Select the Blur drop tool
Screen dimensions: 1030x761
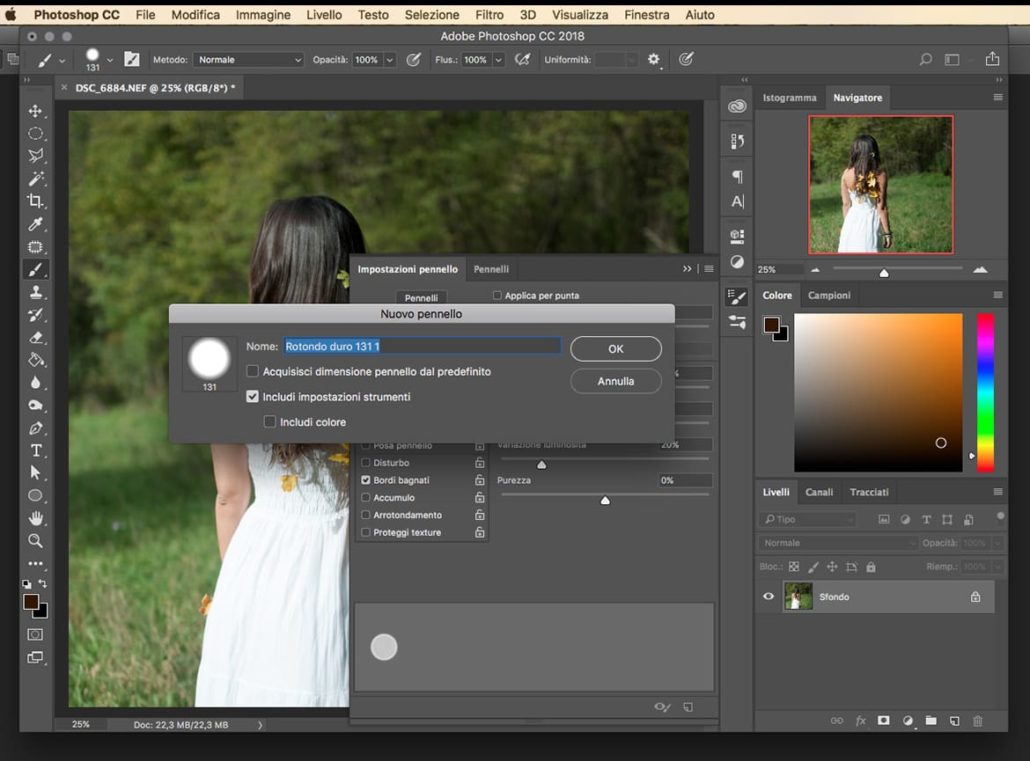35,382
